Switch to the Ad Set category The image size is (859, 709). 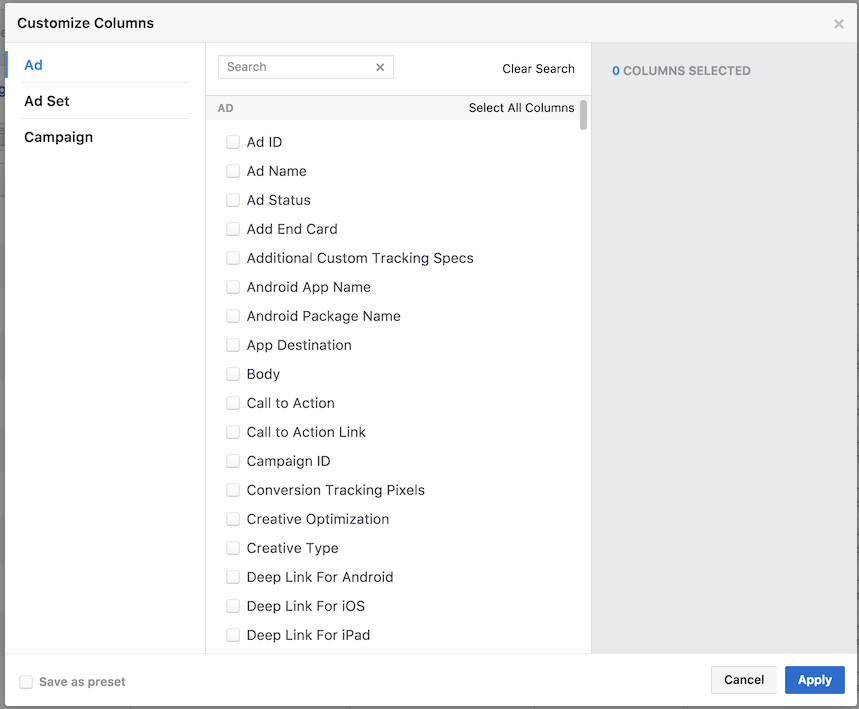coord(47,101)
